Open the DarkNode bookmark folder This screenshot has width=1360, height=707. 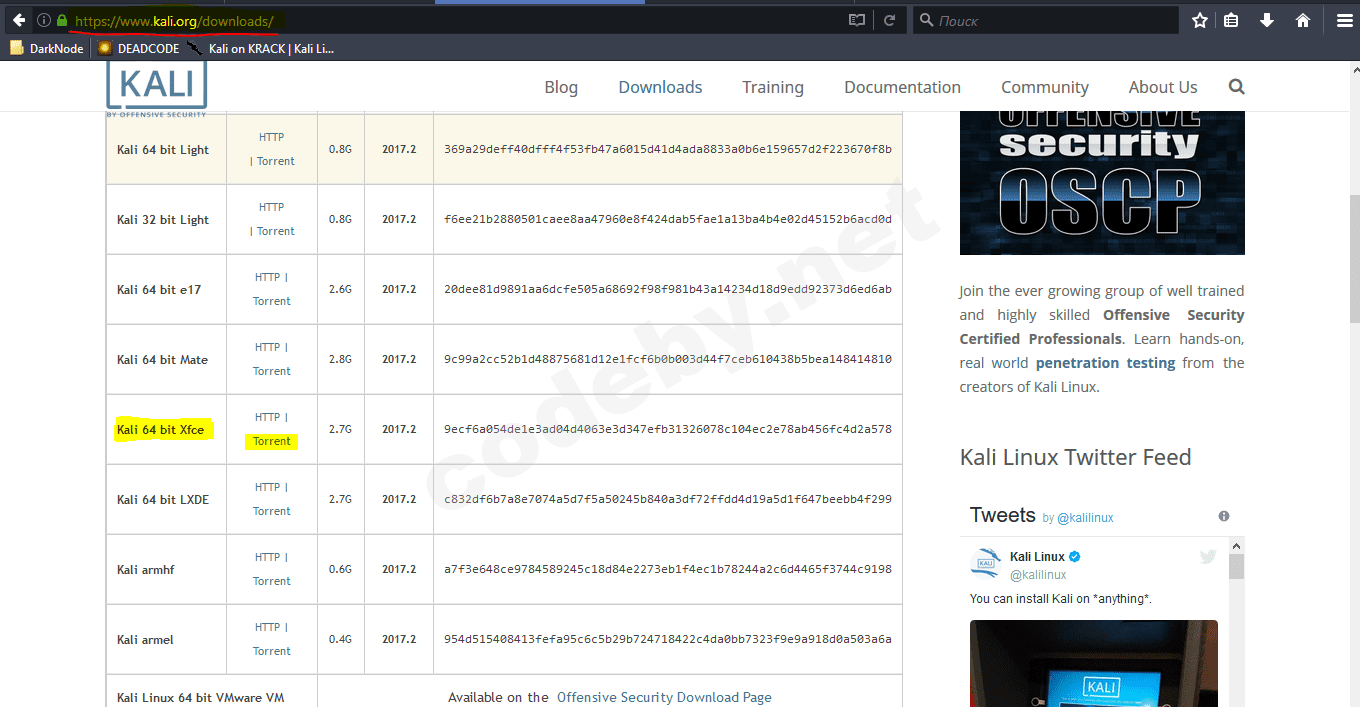(x=47, y=48)
